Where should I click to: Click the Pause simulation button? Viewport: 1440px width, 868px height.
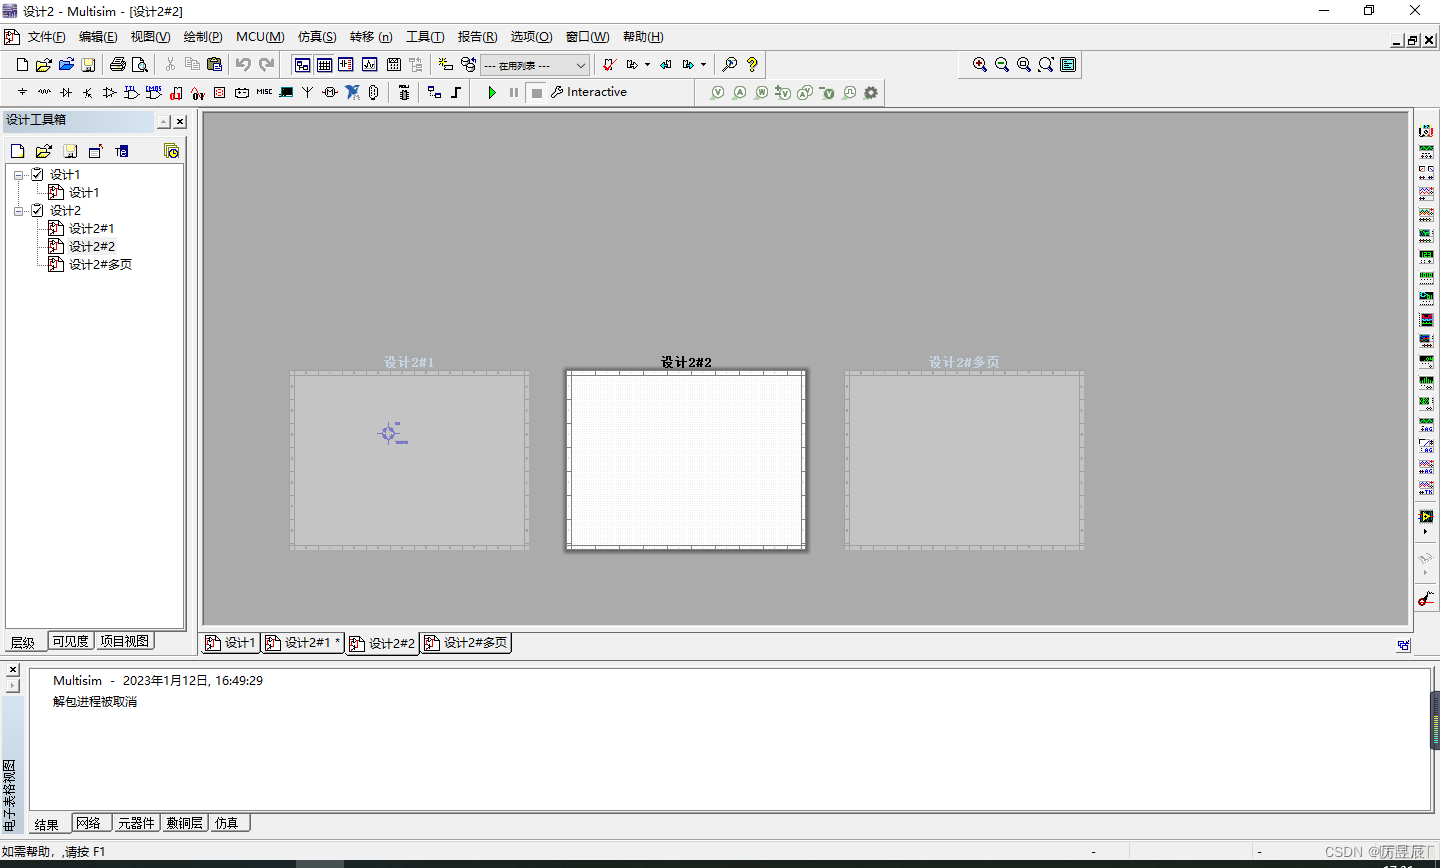pos(514,92)
